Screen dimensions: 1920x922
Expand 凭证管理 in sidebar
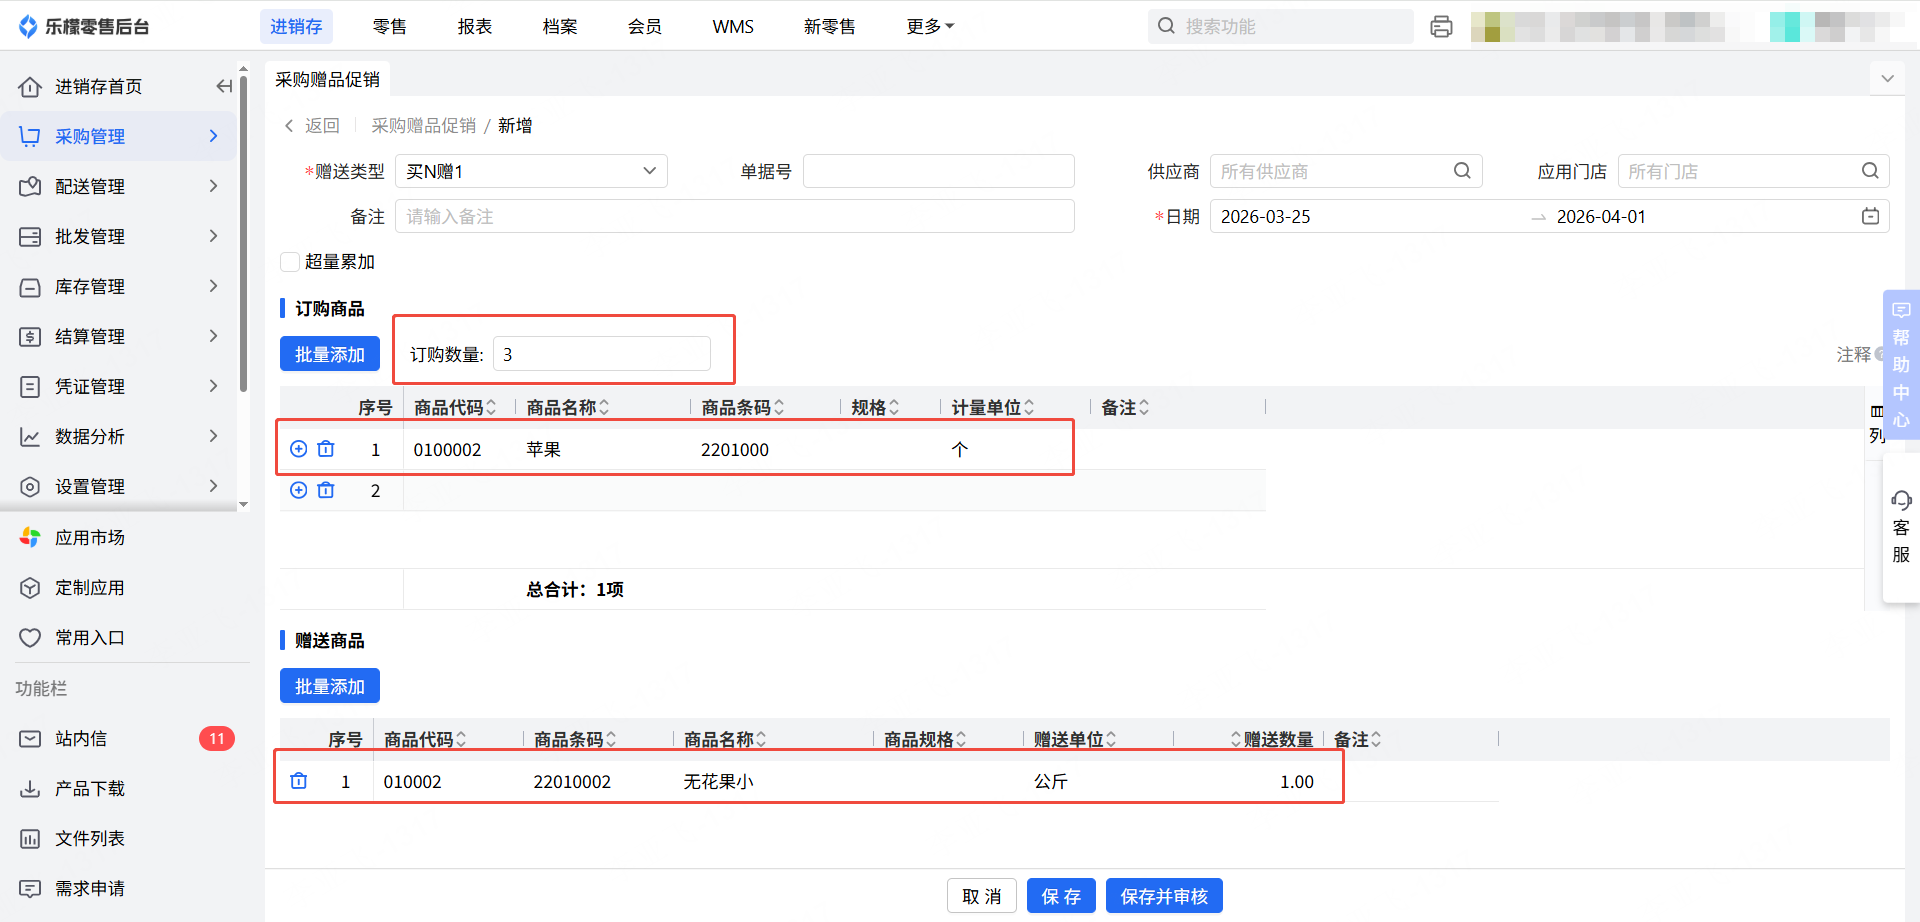[120, 386]
